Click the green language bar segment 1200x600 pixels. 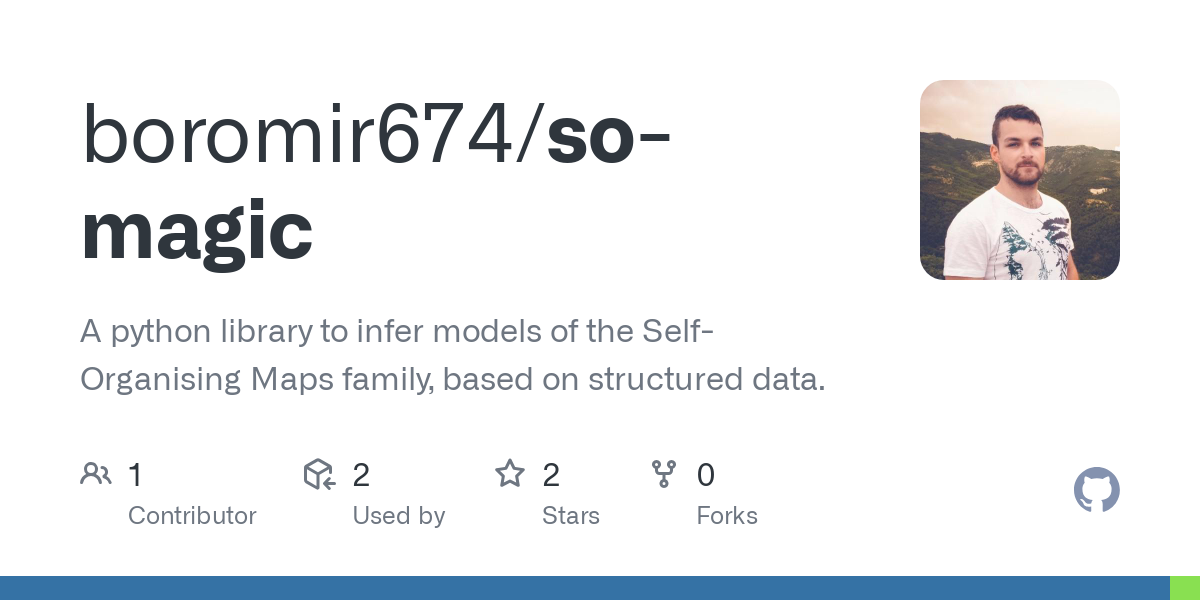pyautogui.click(x=1185, y=588)
